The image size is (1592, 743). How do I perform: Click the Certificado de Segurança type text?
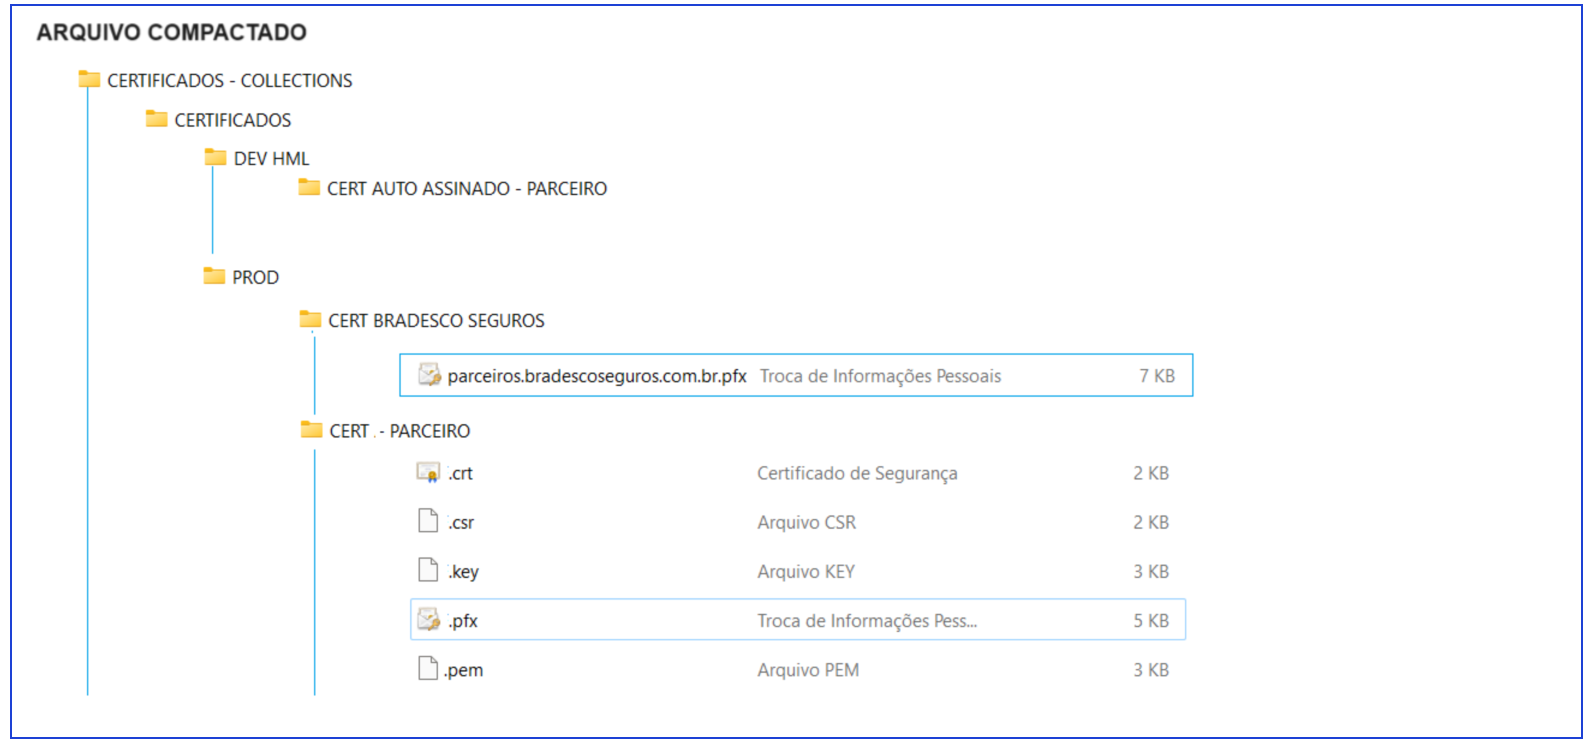[x=856, y=473]
